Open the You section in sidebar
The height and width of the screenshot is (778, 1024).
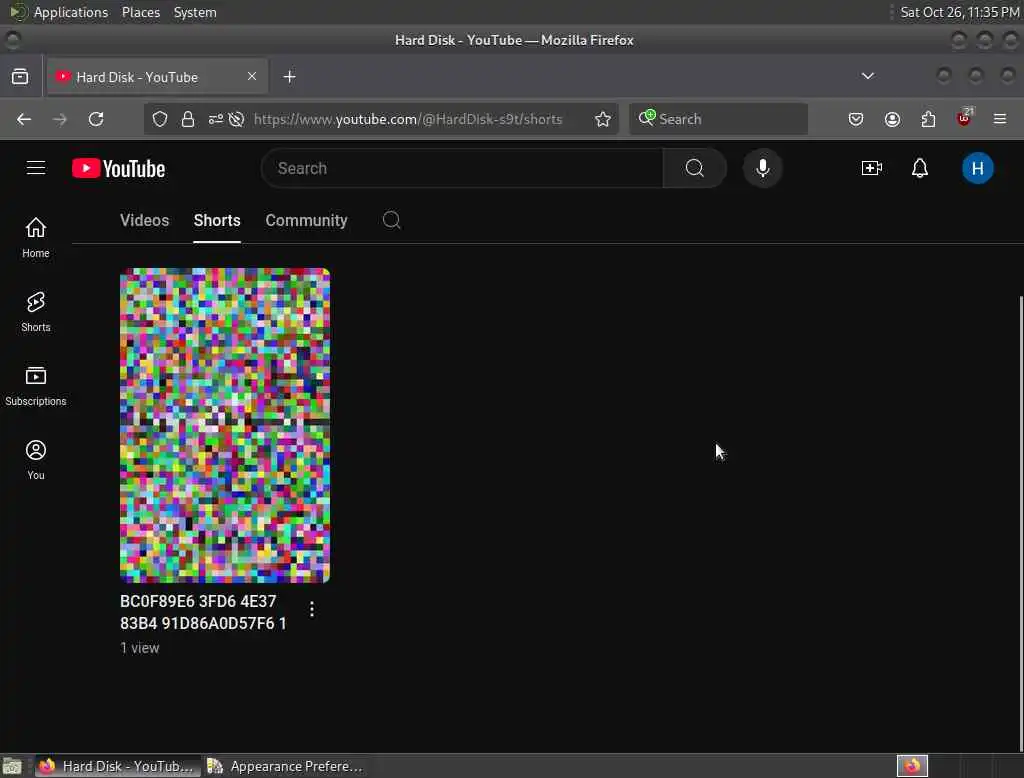pyautogui.click(x=36, y=460)
